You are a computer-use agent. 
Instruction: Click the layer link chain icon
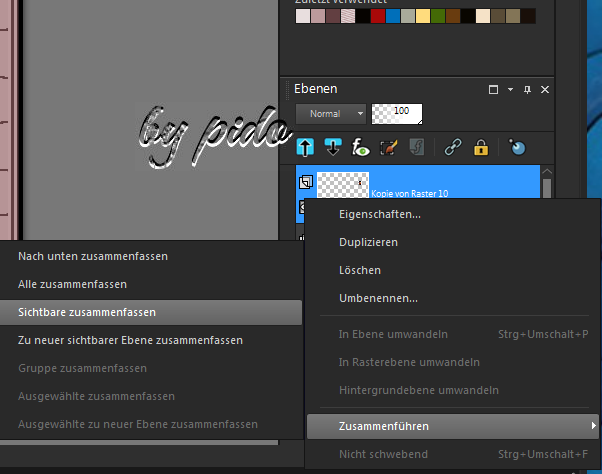452,148
